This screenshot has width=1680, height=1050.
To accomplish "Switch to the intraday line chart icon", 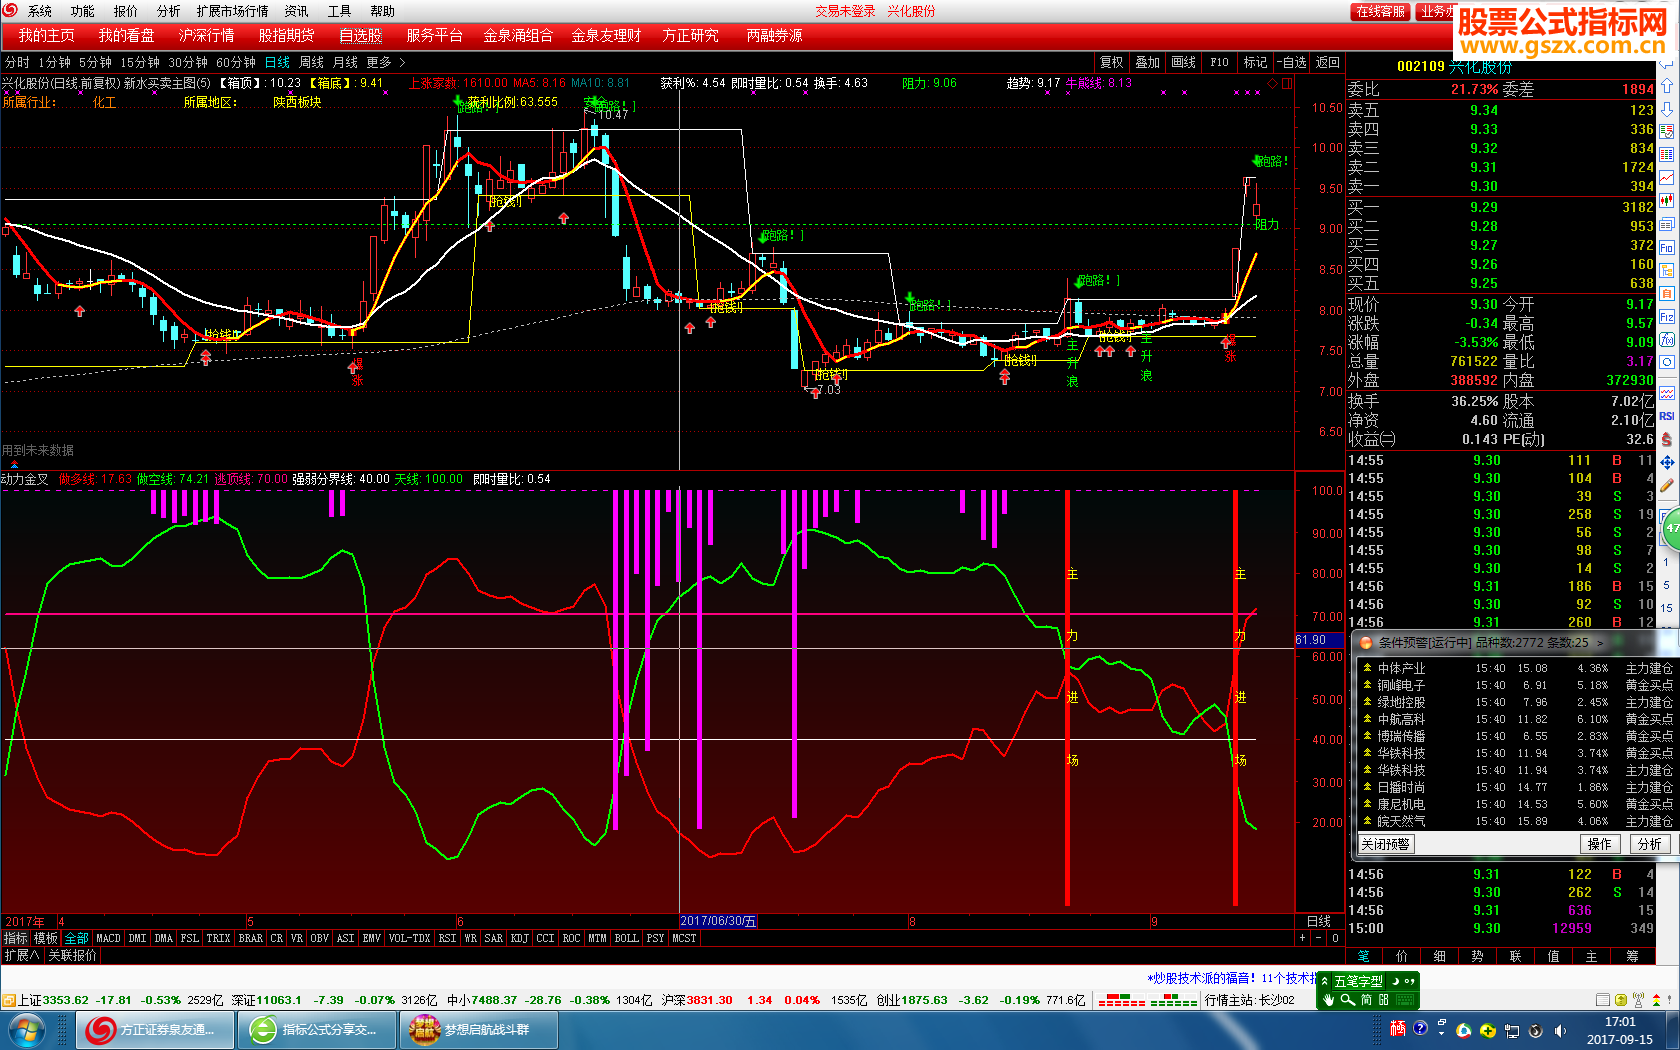I will 1667,177.
